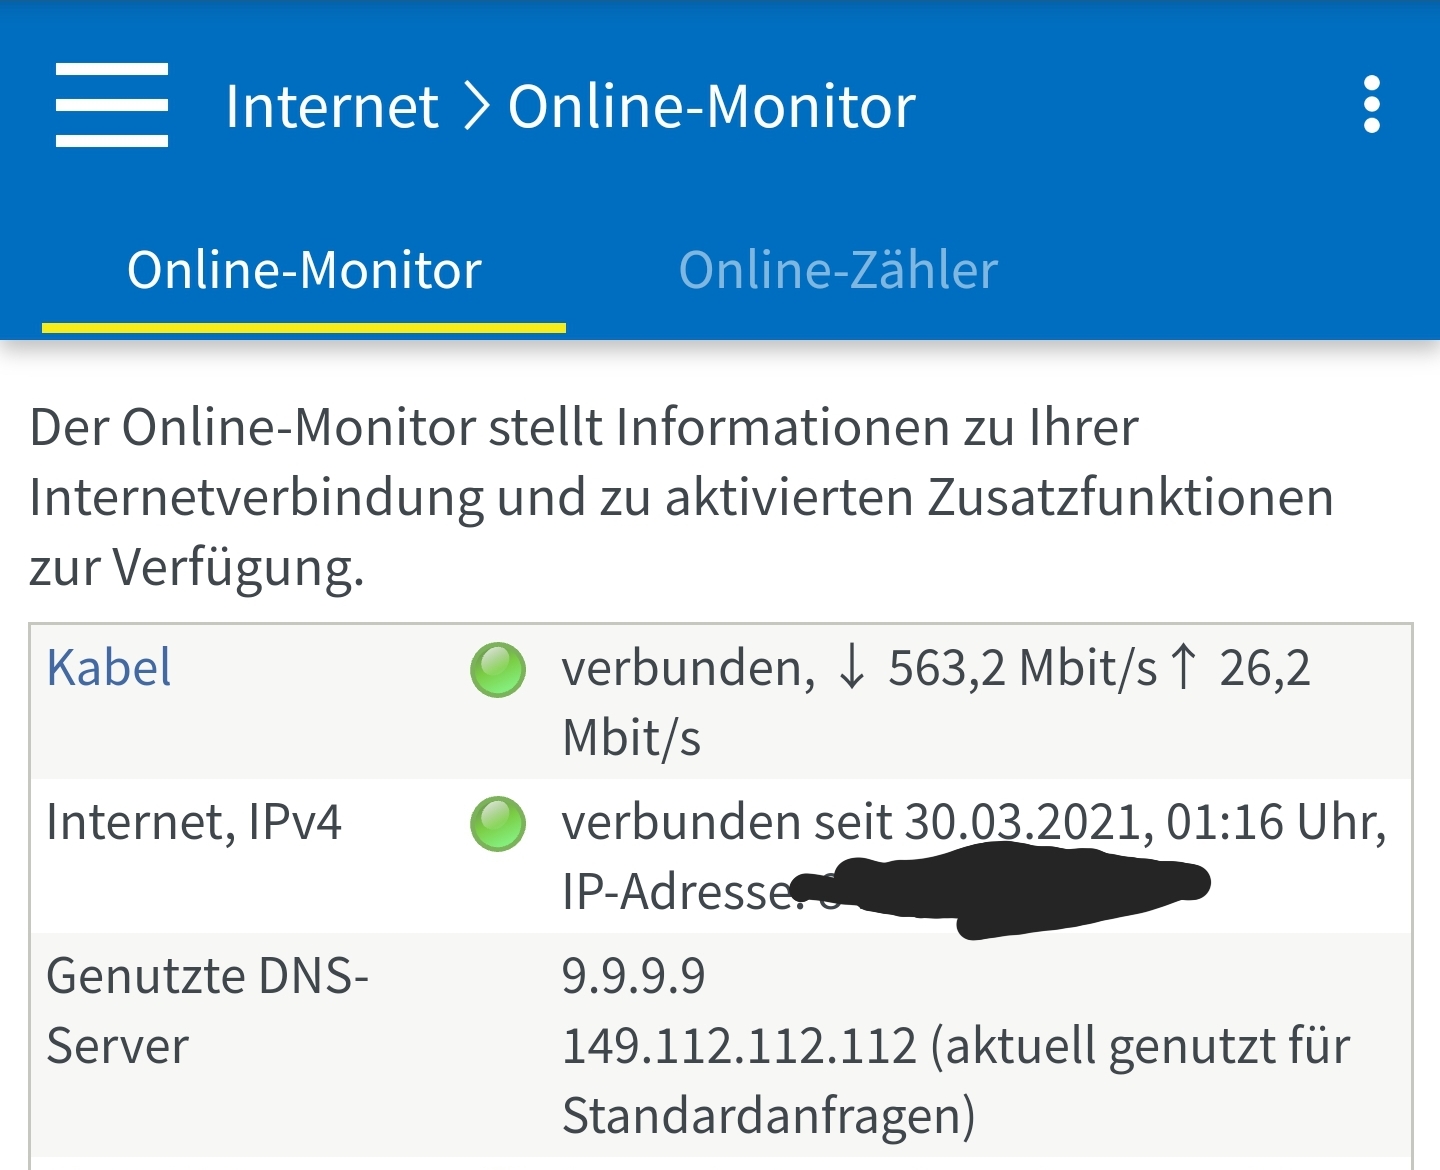Image resolution: width=1440 pixels, height=1170 pixels.
Task: Switch to the Online-Zähler tab
Action: (x=838, y=270)
